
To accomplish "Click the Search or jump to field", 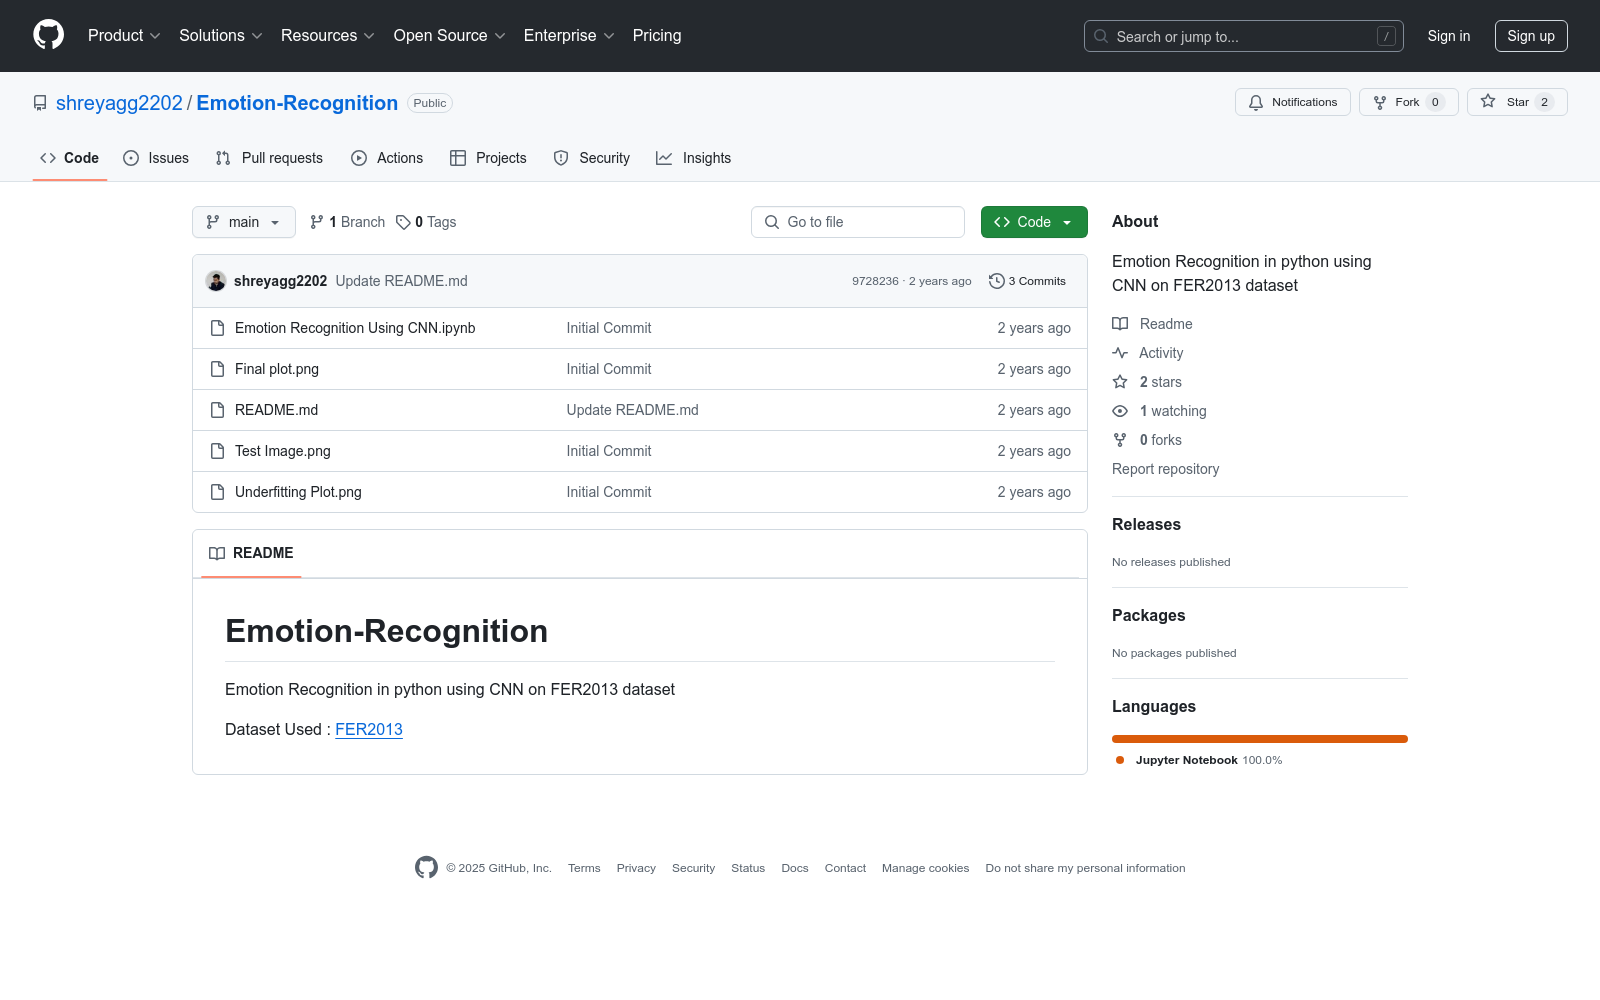I will 1244,36.
